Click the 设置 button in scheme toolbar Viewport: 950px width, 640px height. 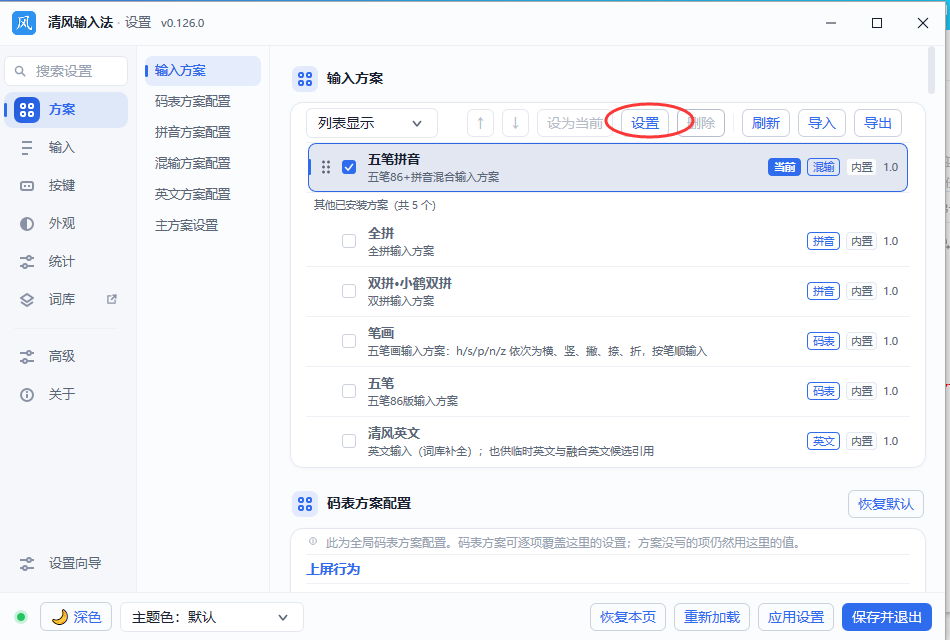pyautogui.click(x=645, y=123)
